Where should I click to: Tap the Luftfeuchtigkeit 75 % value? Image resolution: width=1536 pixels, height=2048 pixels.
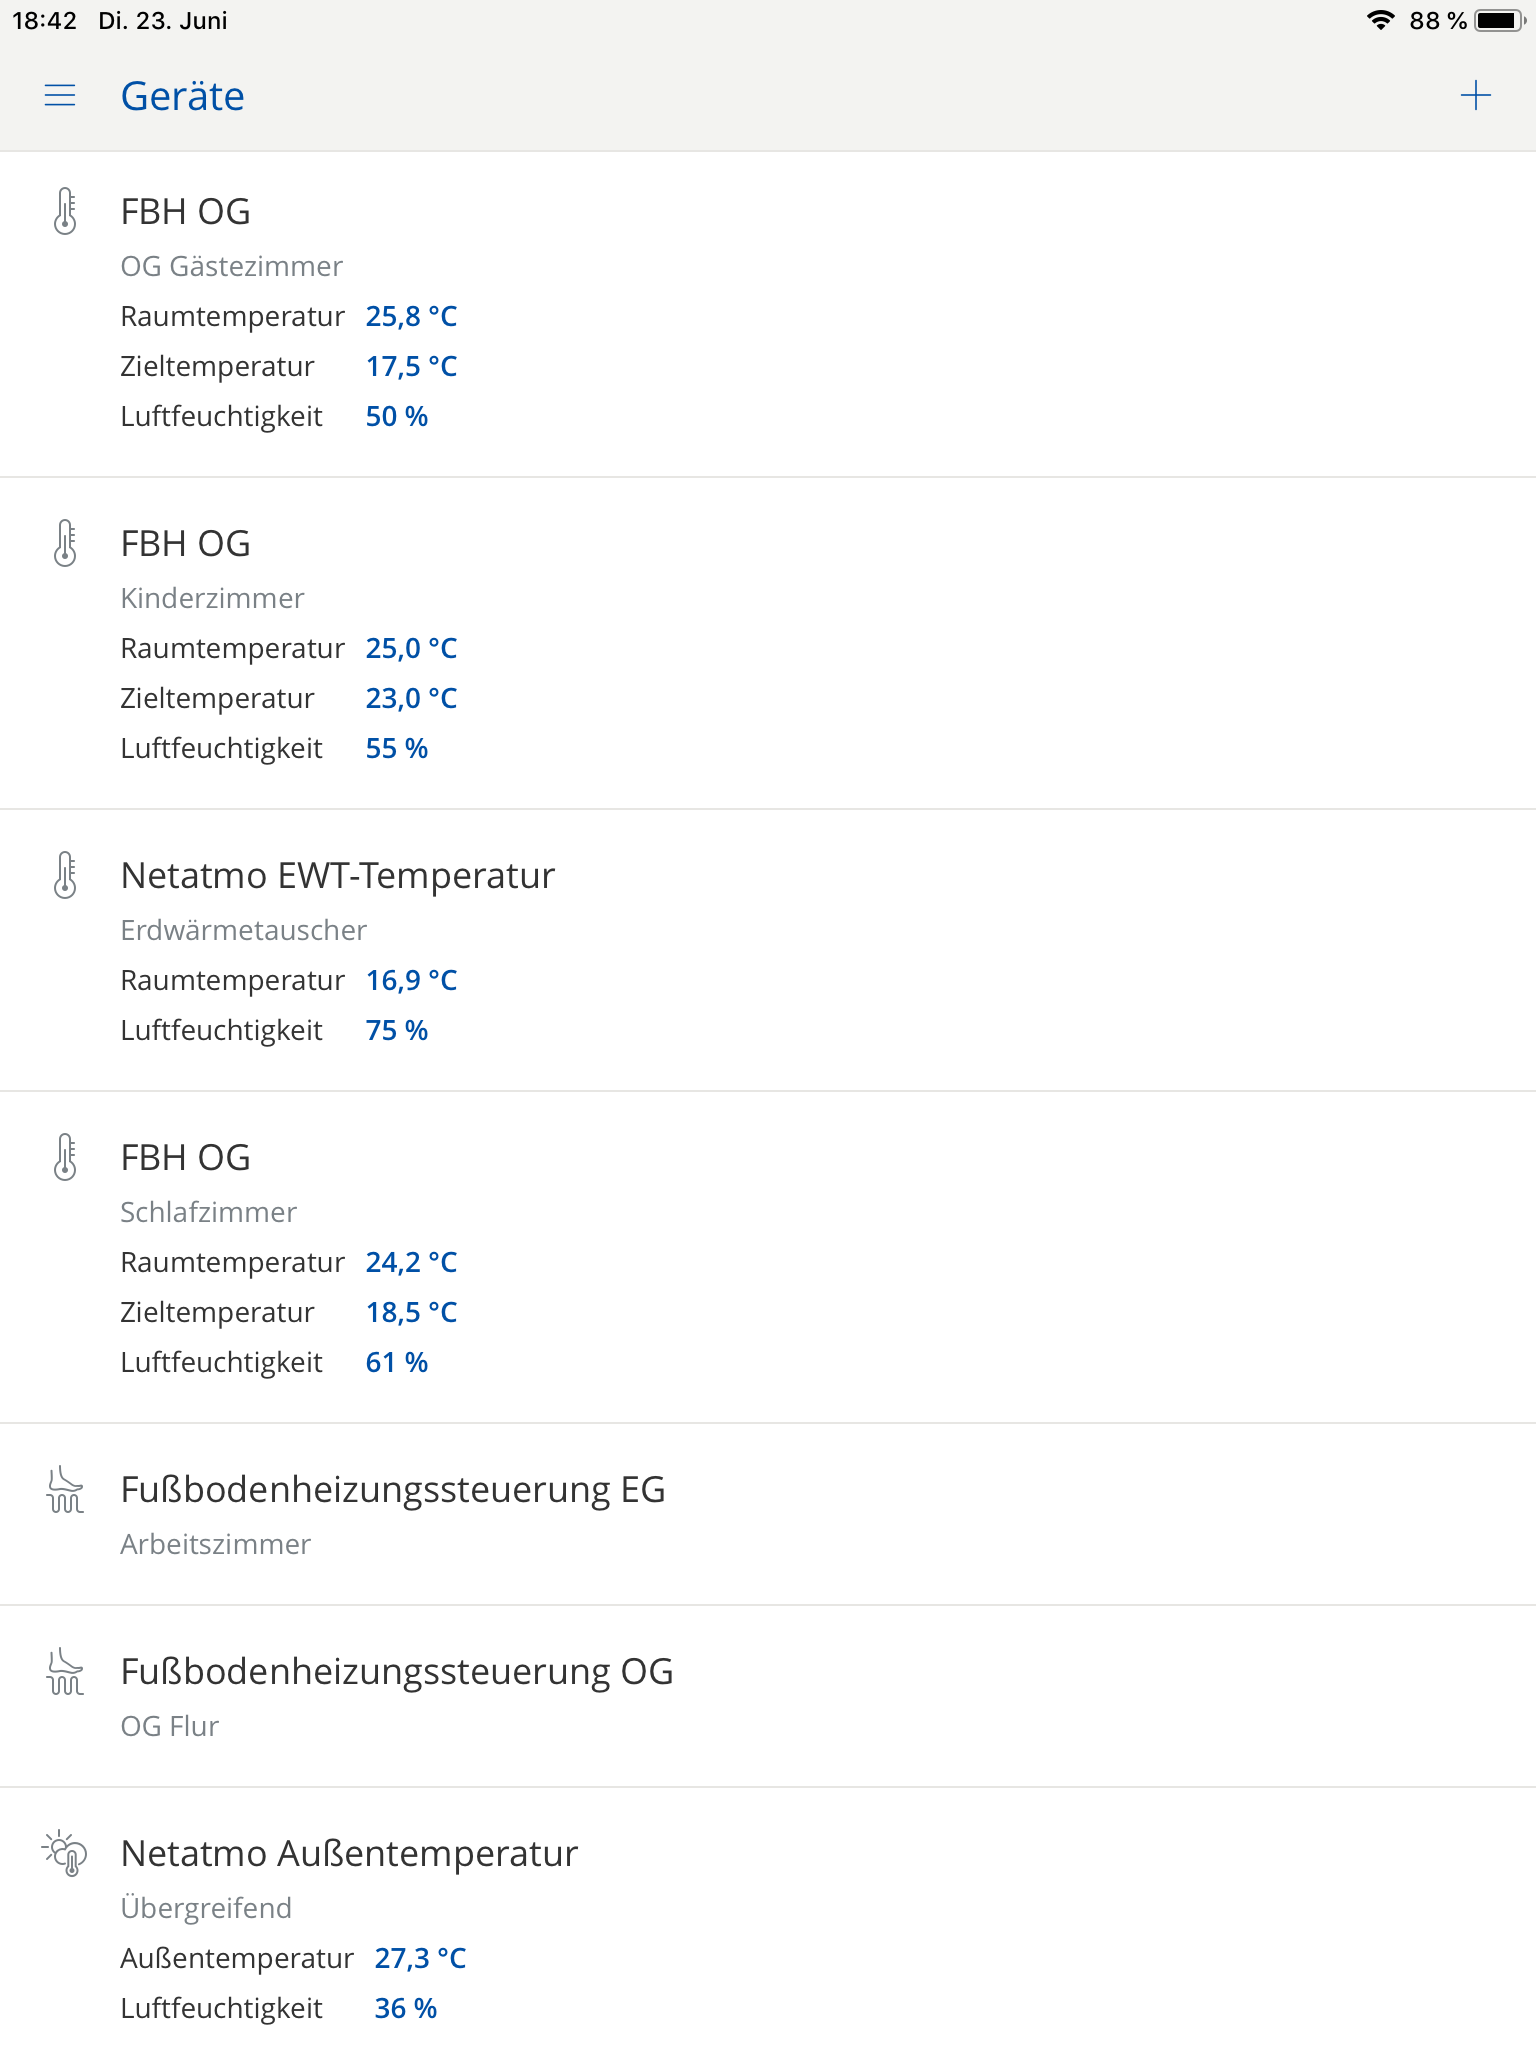click(396, 1031)
